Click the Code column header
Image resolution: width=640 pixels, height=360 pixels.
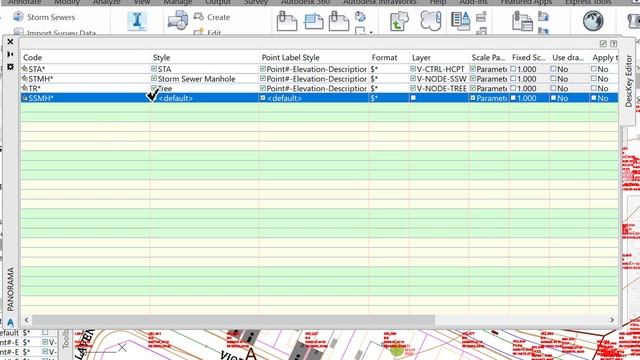[x=85, y=58]
